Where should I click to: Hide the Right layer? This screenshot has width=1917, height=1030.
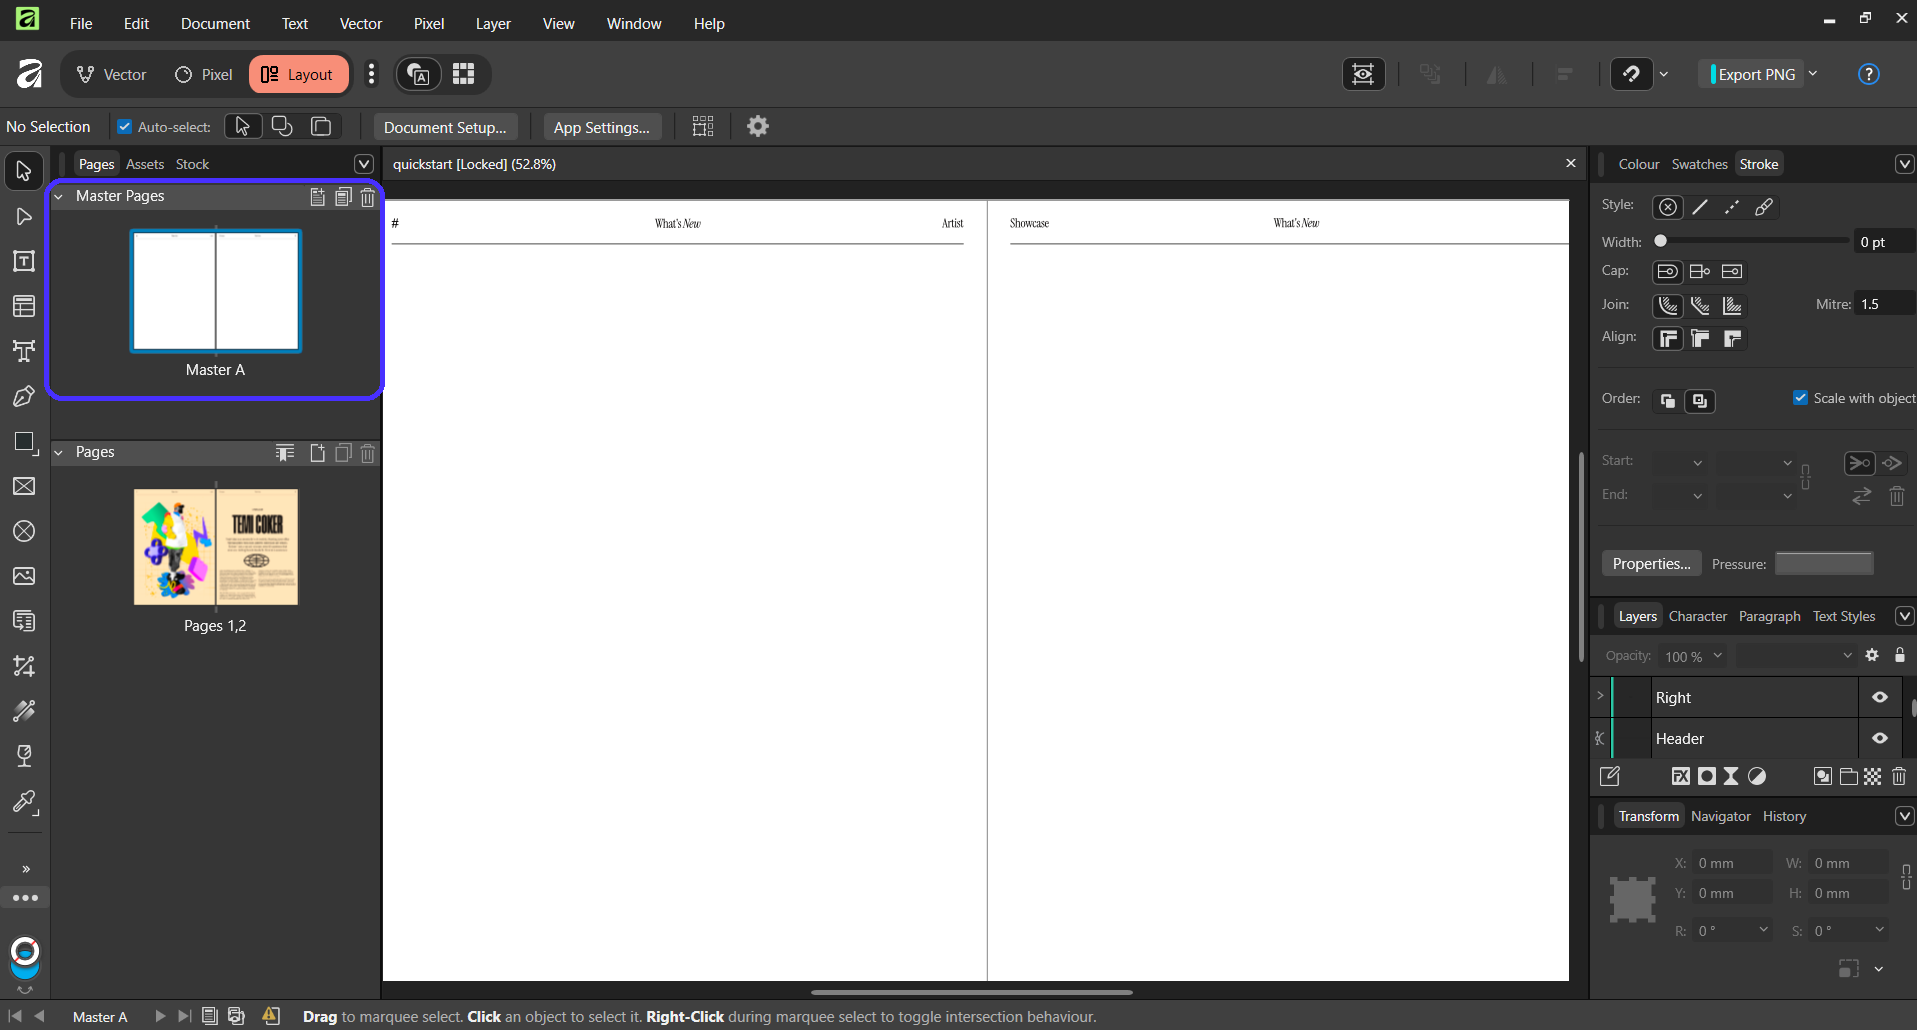click(1880, 698)
